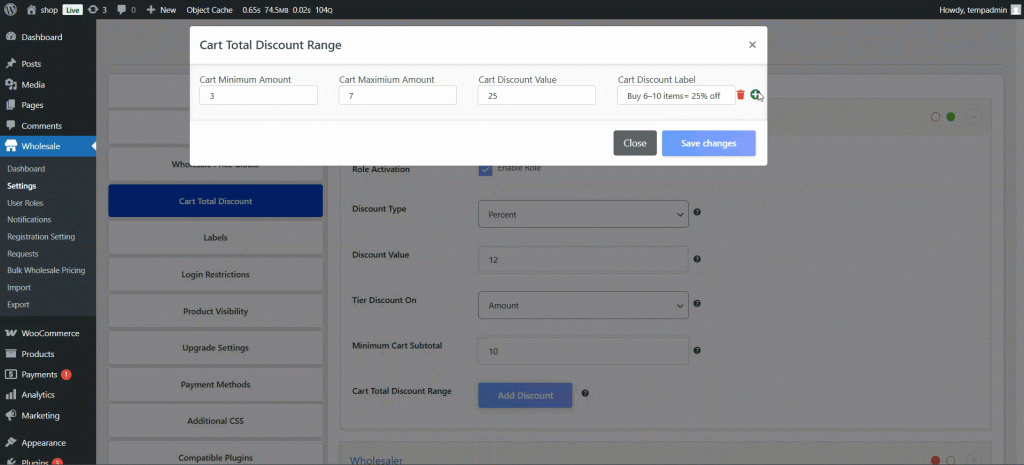The image size is (1024, 465).
Task: Click the Cart Minimum Amount field
Action: 258,95
